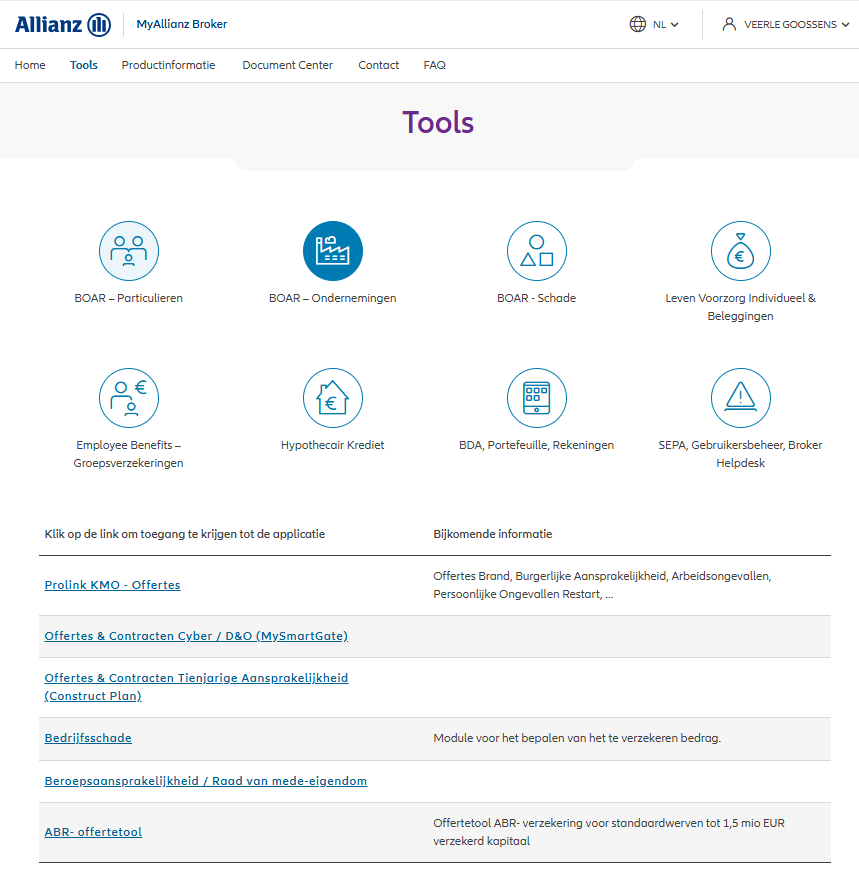Open the Productinformatie menu

[168, 65]
